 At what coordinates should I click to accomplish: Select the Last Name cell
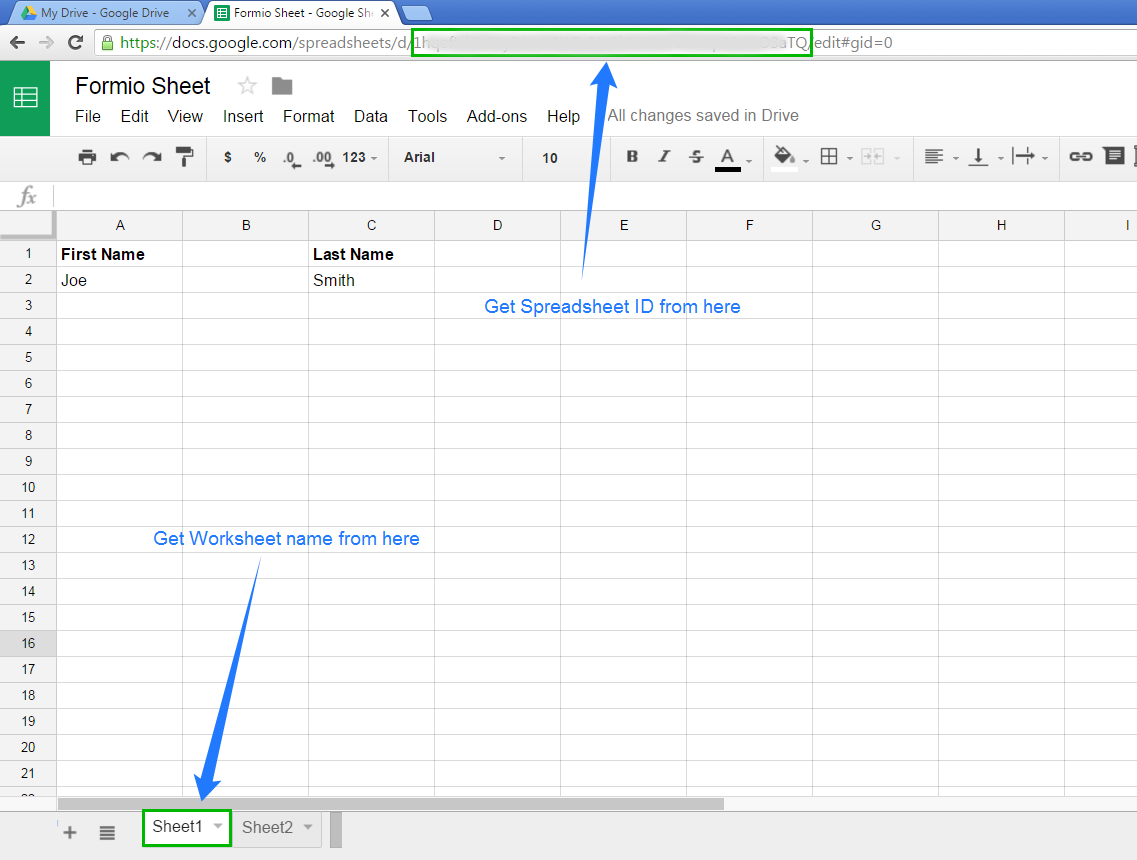[371, 254]
